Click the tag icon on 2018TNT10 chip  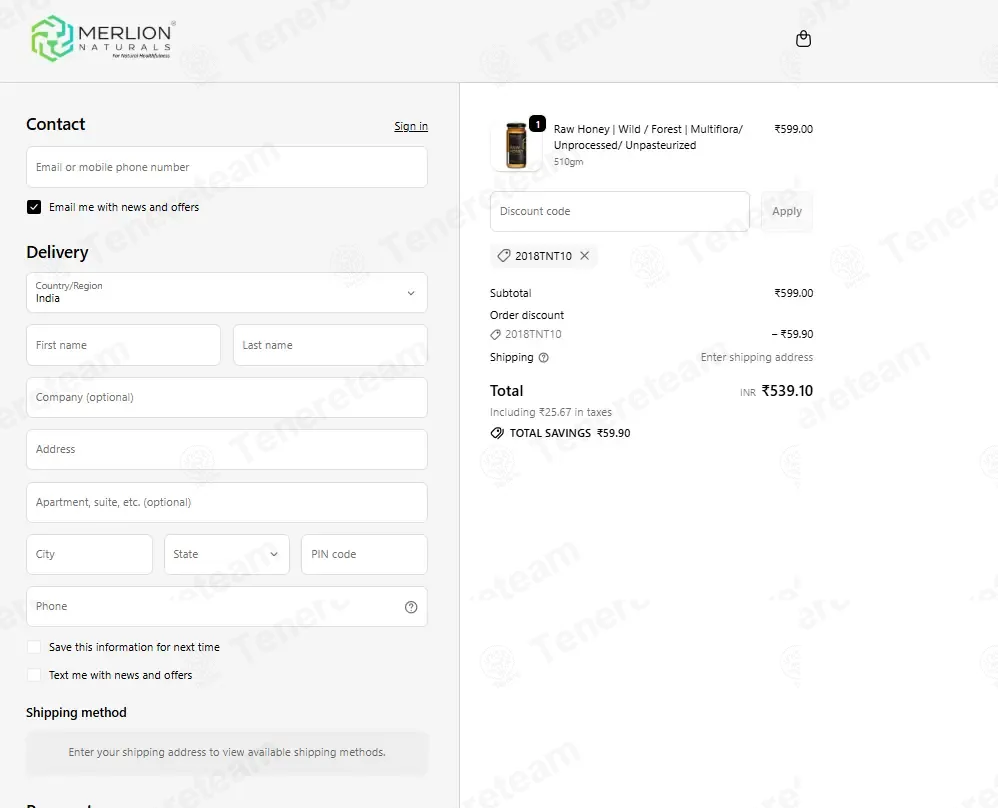pos(503,255)
